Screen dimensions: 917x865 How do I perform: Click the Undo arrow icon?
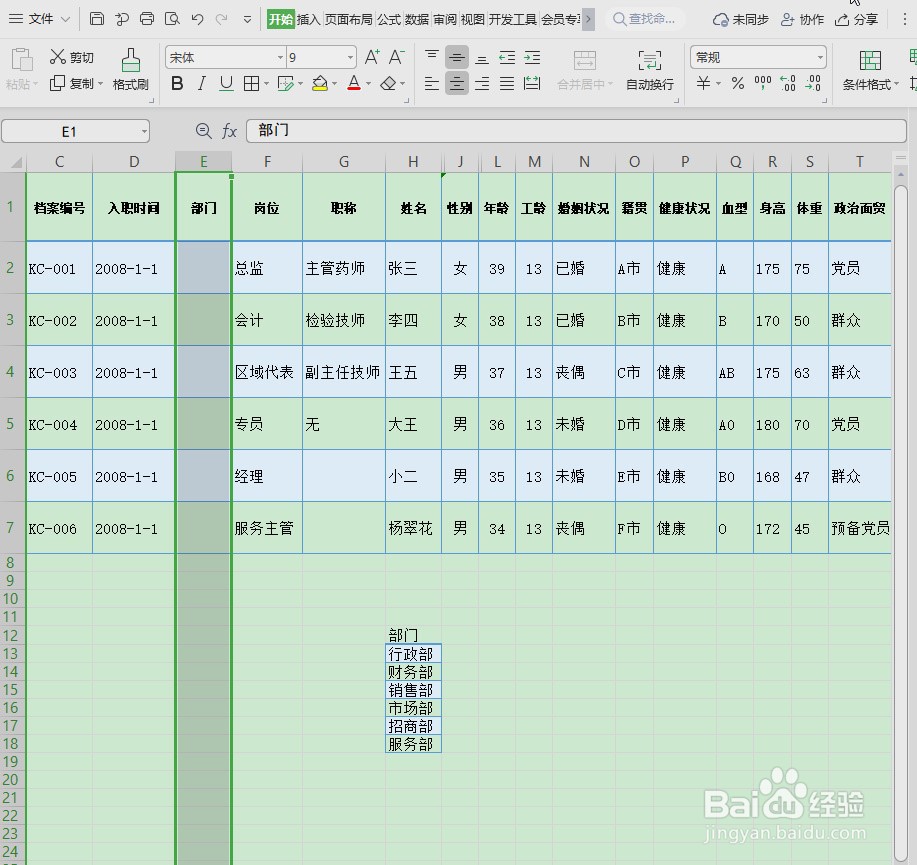[197, 19]
